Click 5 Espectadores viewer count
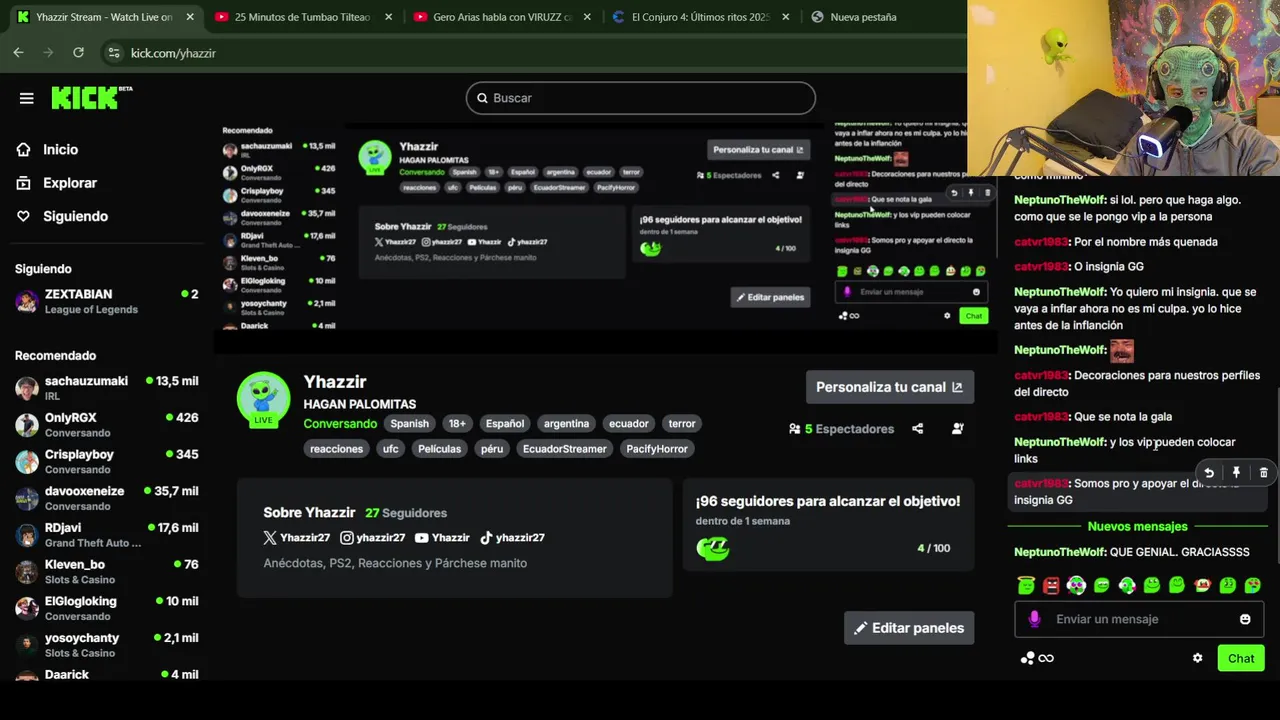Image resolution: width=1280 pixels, height=720 pixels. (842, 429)
